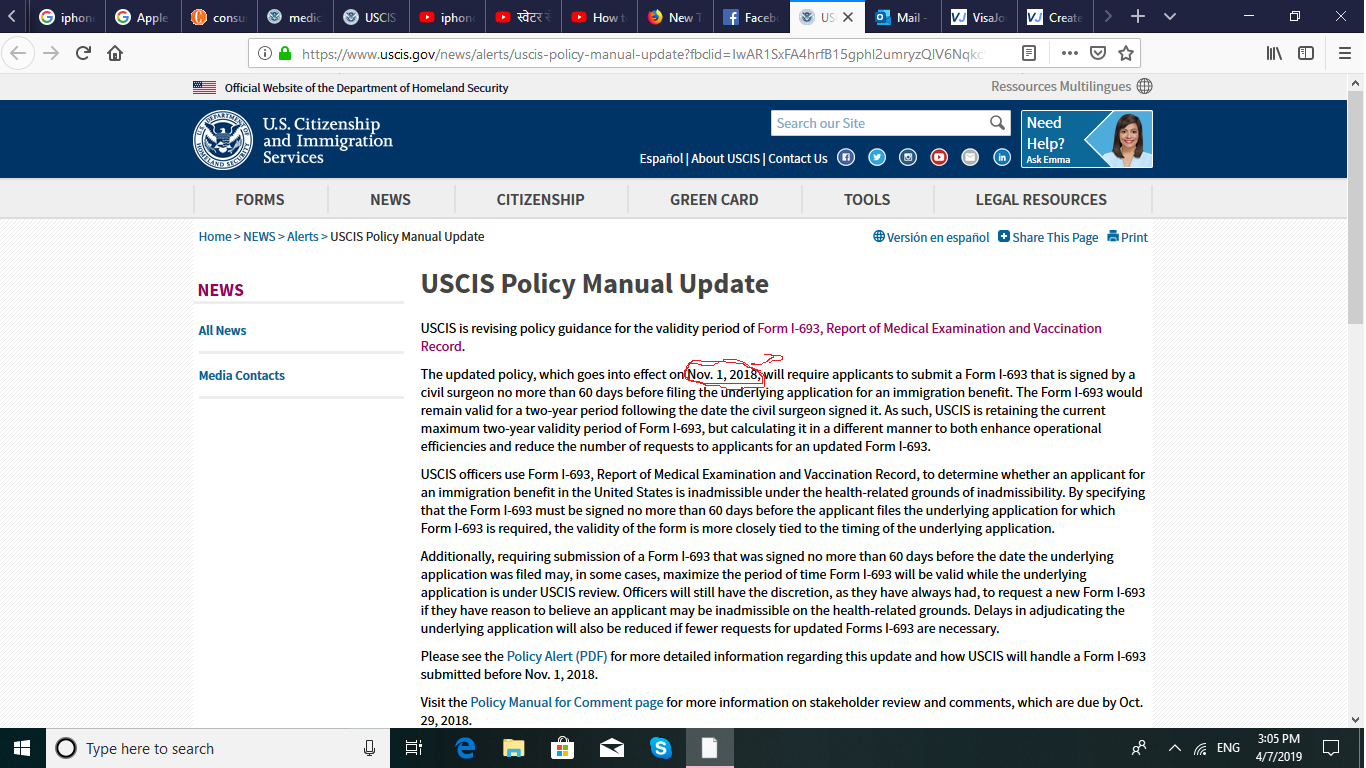The image size is (1366, 768).
Task: Open About USCIS link
Action: 726,158
